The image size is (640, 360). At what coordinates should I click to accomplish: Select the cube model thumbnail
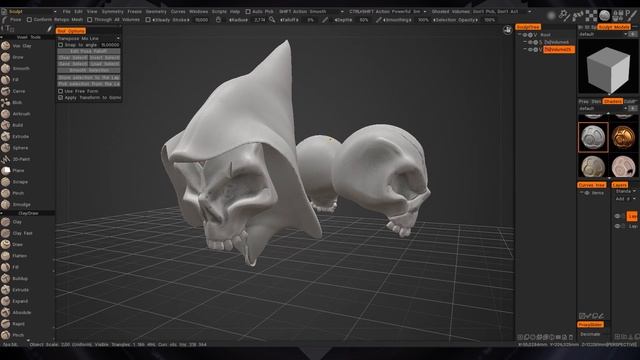point(608,68)
